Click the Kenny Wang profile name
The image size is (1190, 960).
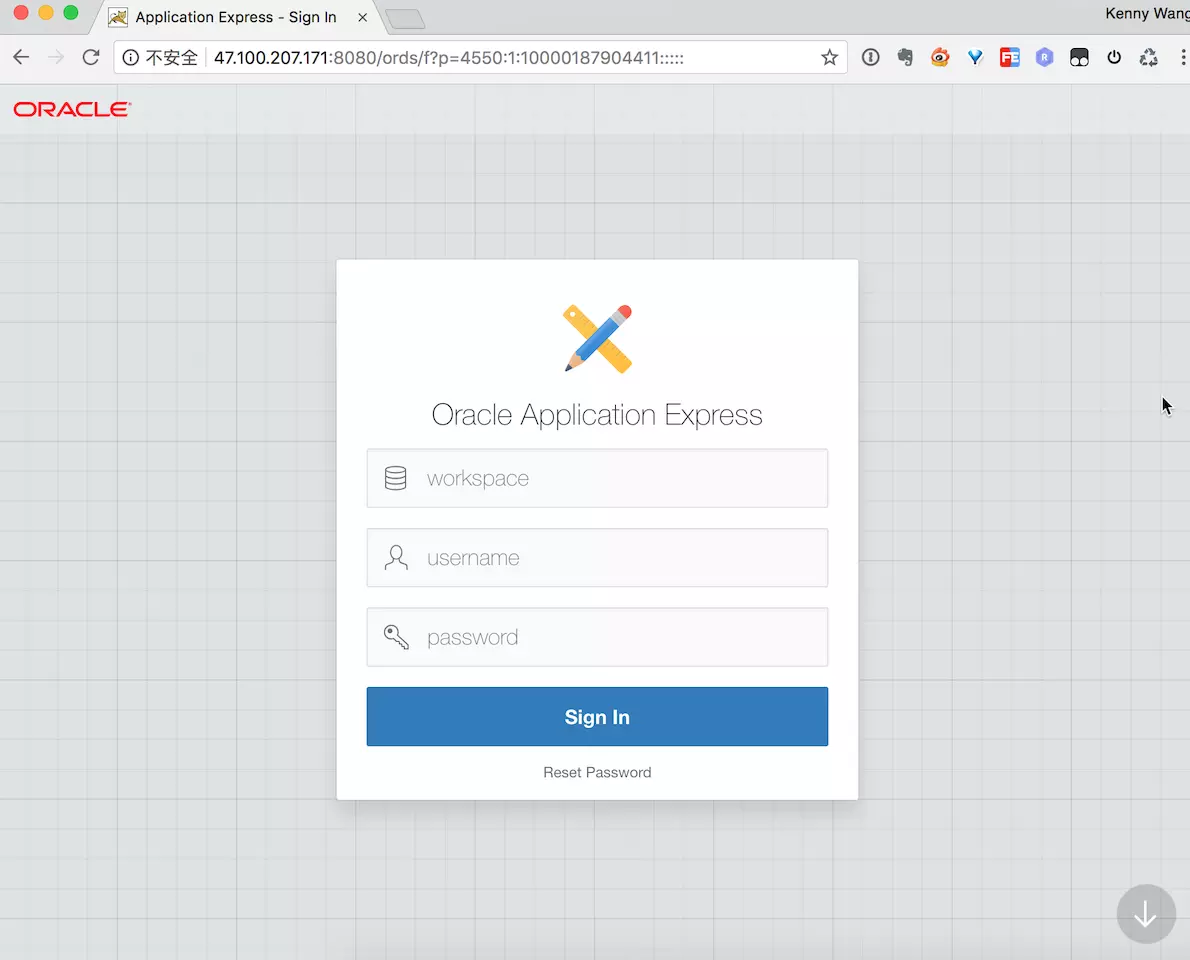tap(1147, 14)
